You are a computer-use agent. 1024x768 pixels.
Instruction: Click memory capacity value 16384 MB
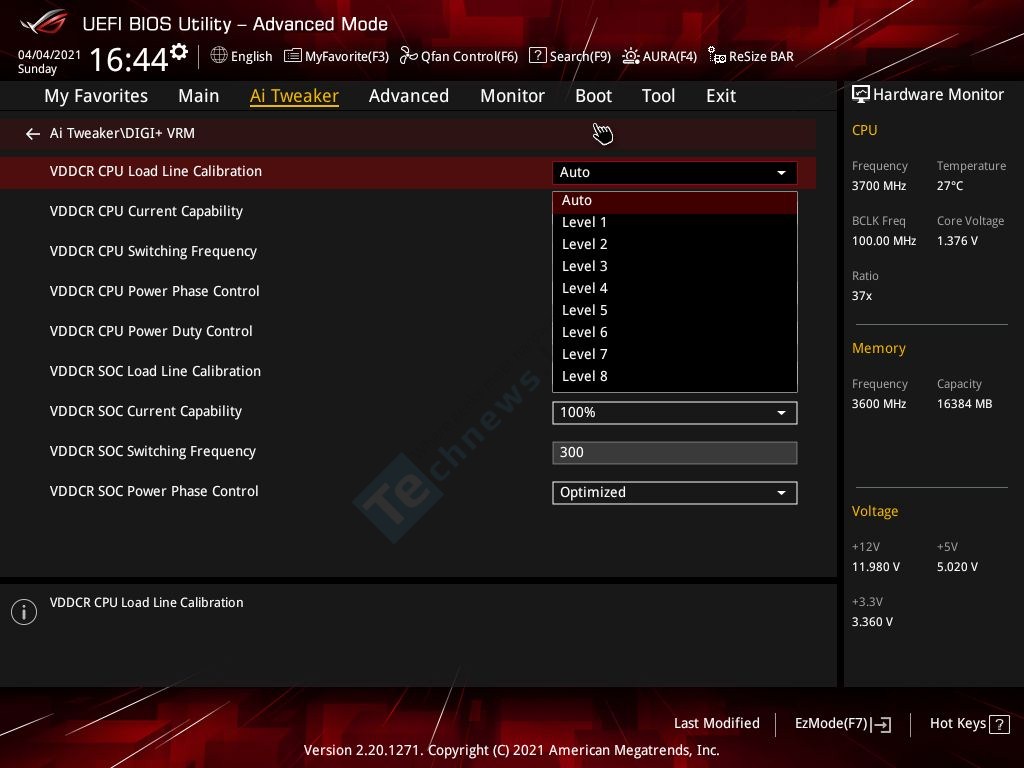(x=964, y=404)
